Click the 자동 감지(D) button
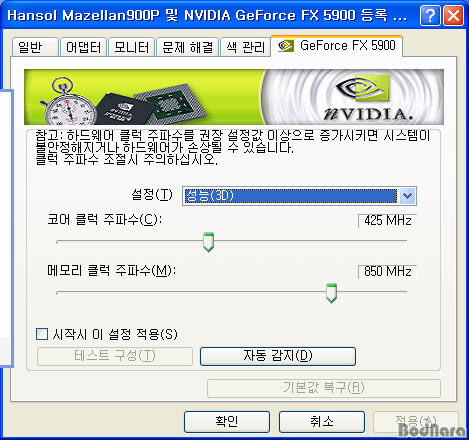Image resolution: width=469 pixels, height=440 pixels. (x=278, y=356)
